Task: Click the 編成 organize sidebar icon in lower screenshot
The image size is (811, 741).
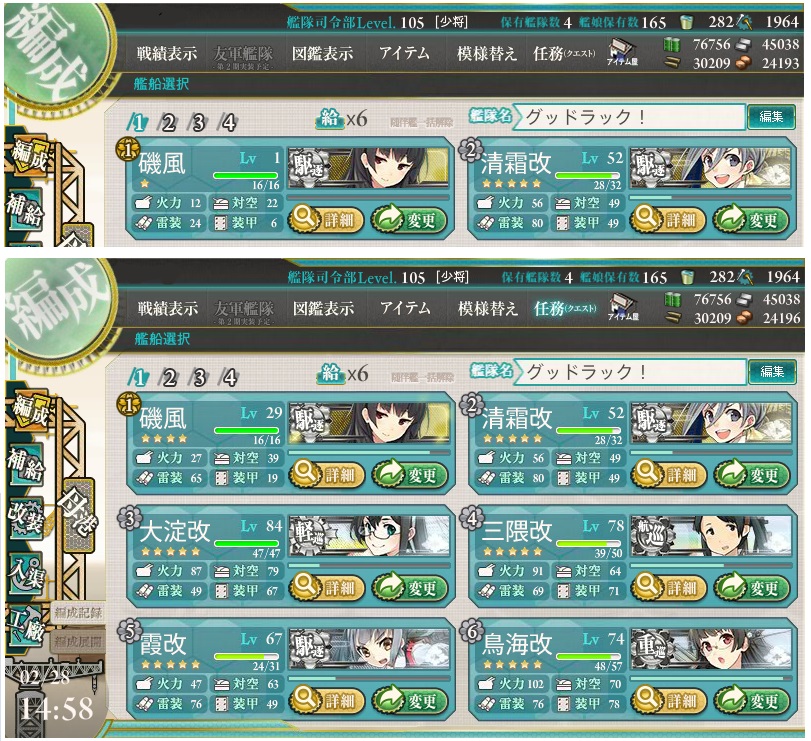Action: tap(27, 409)
